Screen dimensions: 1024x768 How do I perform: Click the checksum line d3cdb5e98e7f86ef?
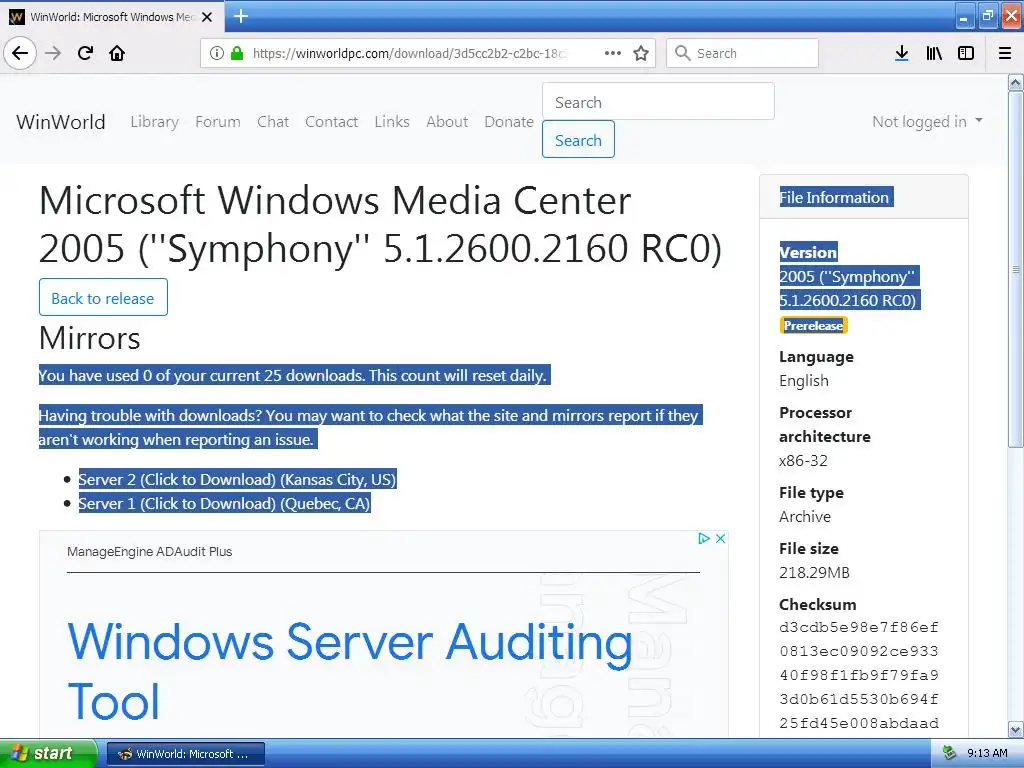tap(859, 628)
